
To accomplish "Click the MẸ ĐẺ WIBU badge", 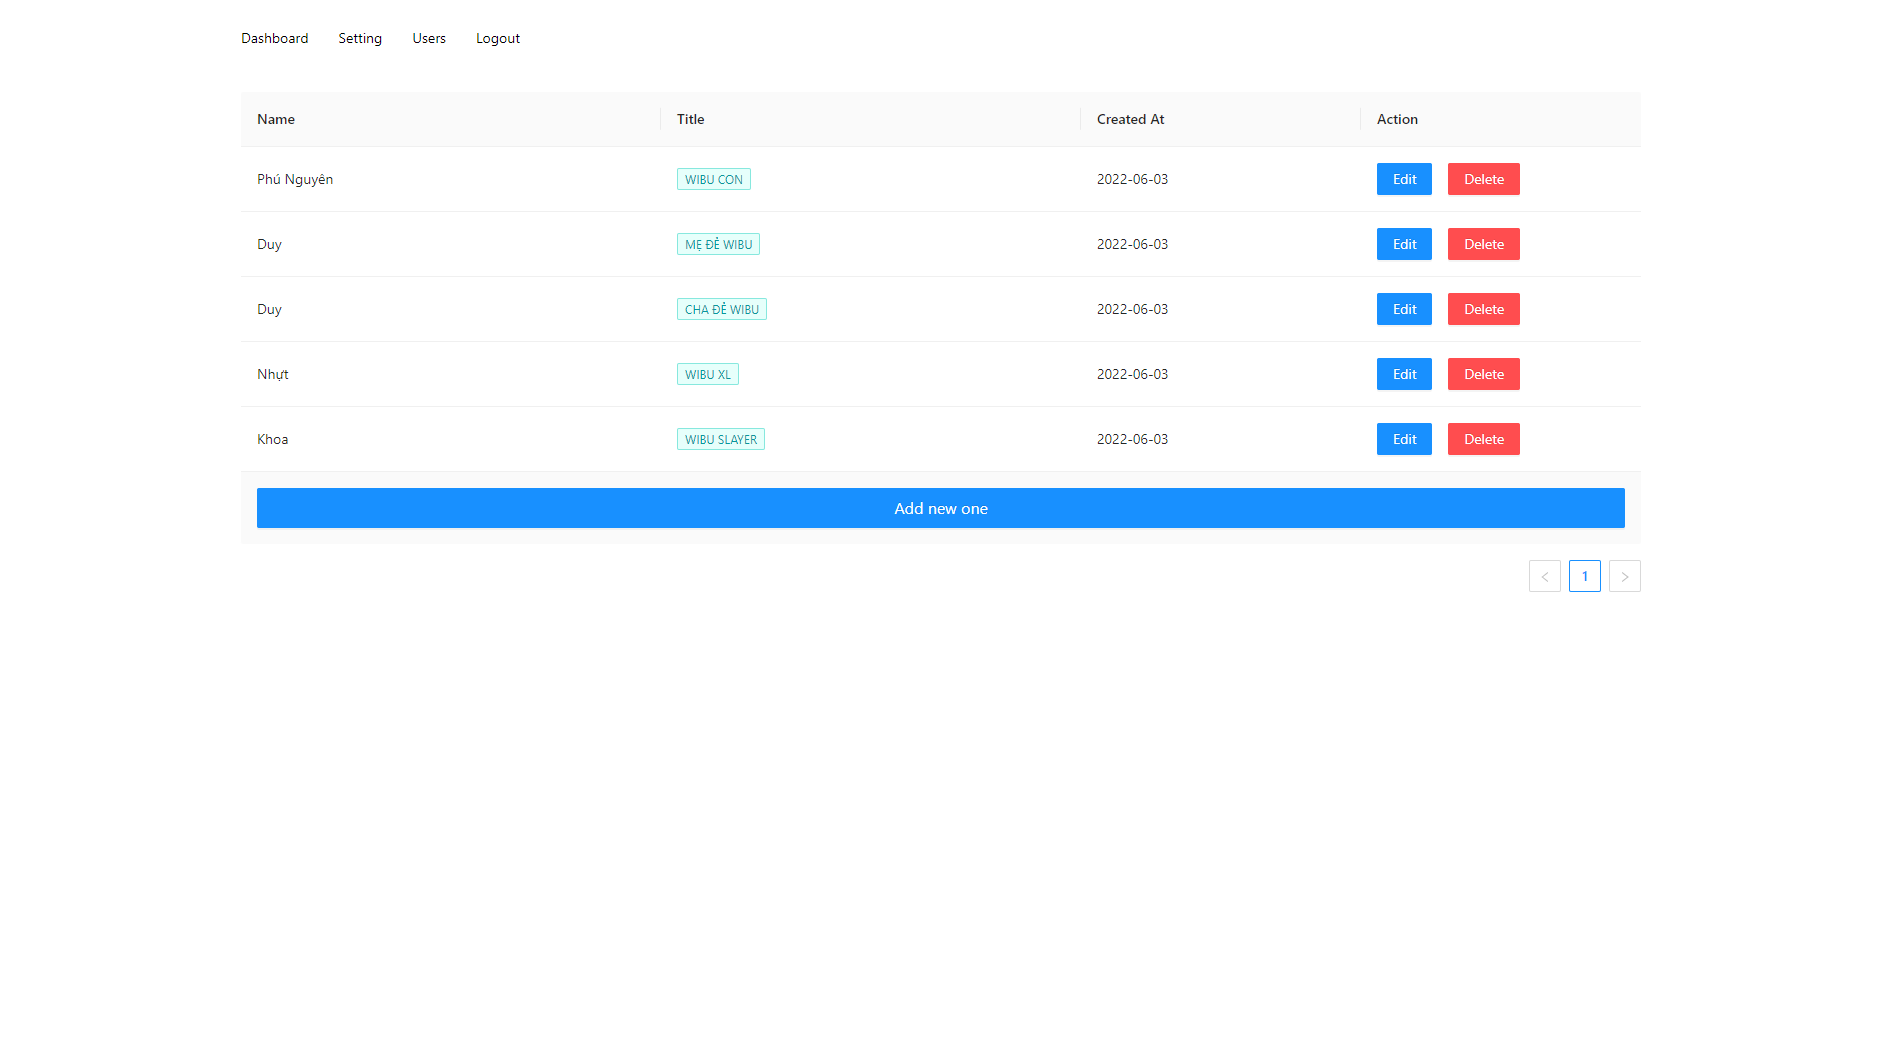I will 718,244.
